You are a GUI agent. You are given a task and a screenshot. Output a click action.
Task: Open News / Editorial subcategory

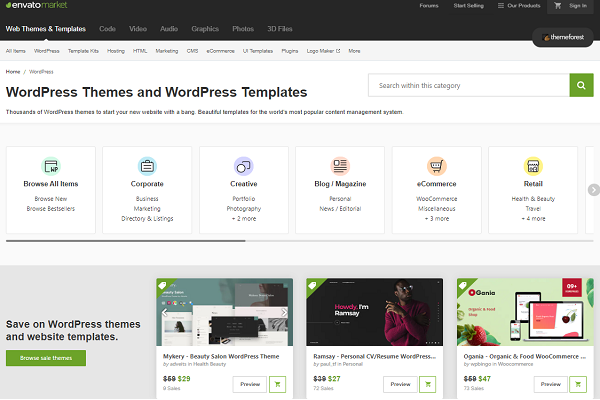(340, 209)
